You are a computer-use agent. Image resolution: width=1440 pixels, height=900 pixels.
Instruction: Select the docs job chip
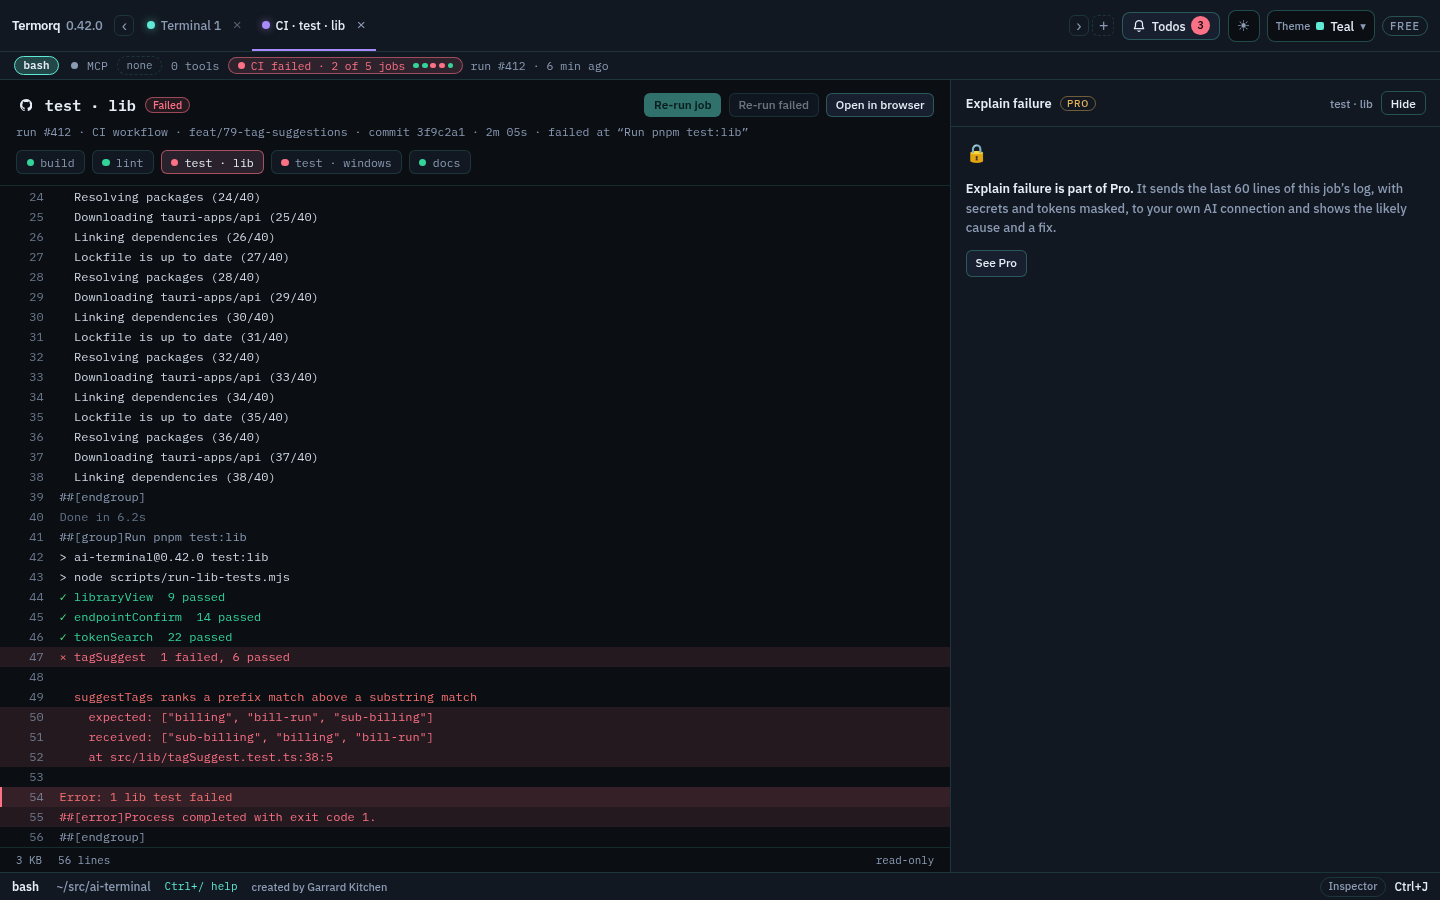click(439, 163)
